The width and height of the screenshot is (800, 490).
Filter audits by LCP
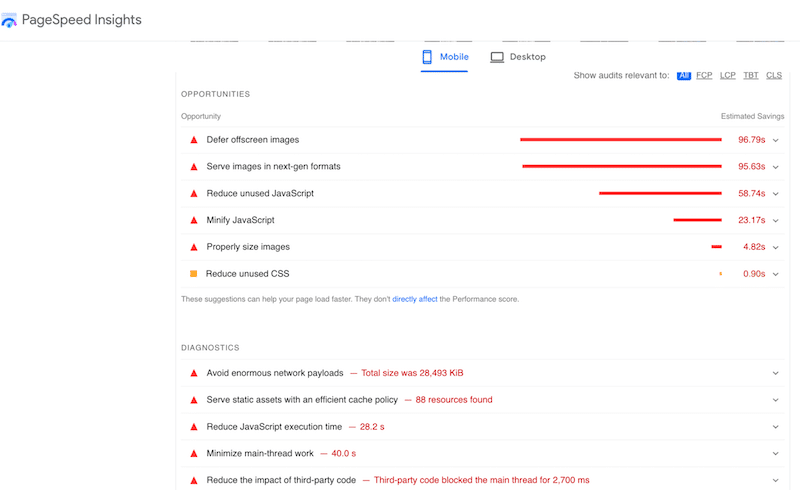727,75
